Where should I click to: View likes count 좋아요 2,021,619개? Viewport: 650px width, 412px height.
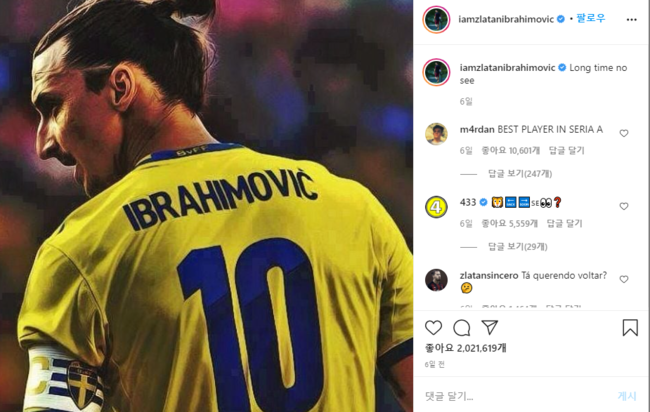[466, 348]
